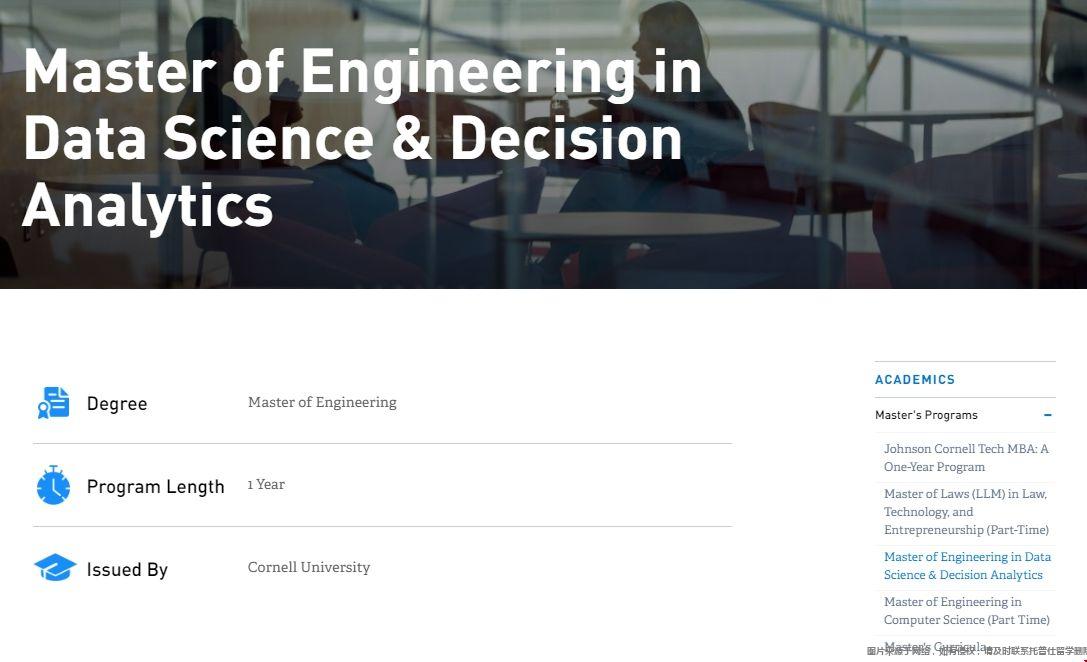Click the "1 Year" program length value
Image resolution: width=1087 pixels, height=662 pixels.
pyautogui.click(x=266, y=484)
